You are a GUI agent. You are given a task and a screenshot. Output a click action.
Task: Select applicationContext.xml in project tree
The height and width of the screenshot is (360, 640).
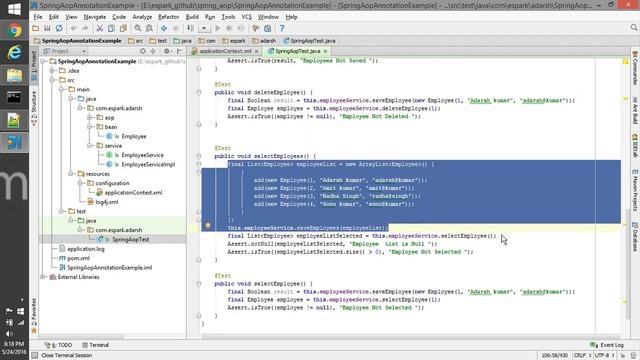click(133, 193)
